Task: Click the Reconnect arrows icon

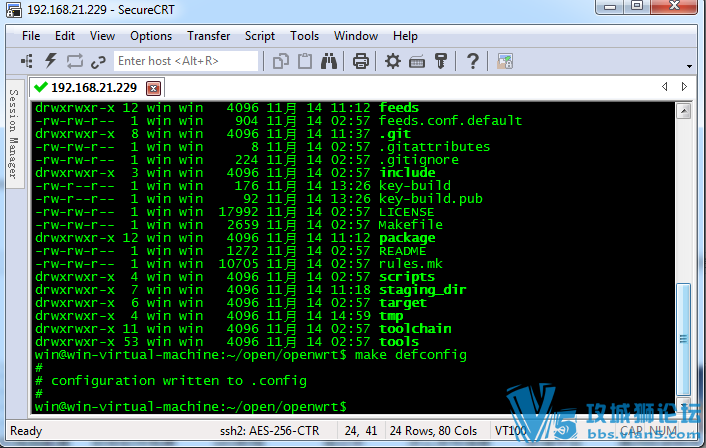Action: pyautogui.click(x=74, y=61)
